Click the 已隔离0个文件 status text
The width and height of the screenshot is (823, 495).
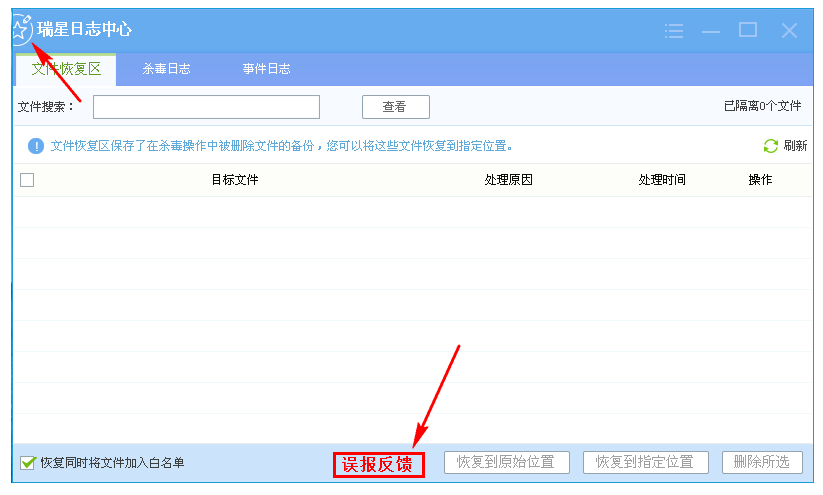point(763,106)
